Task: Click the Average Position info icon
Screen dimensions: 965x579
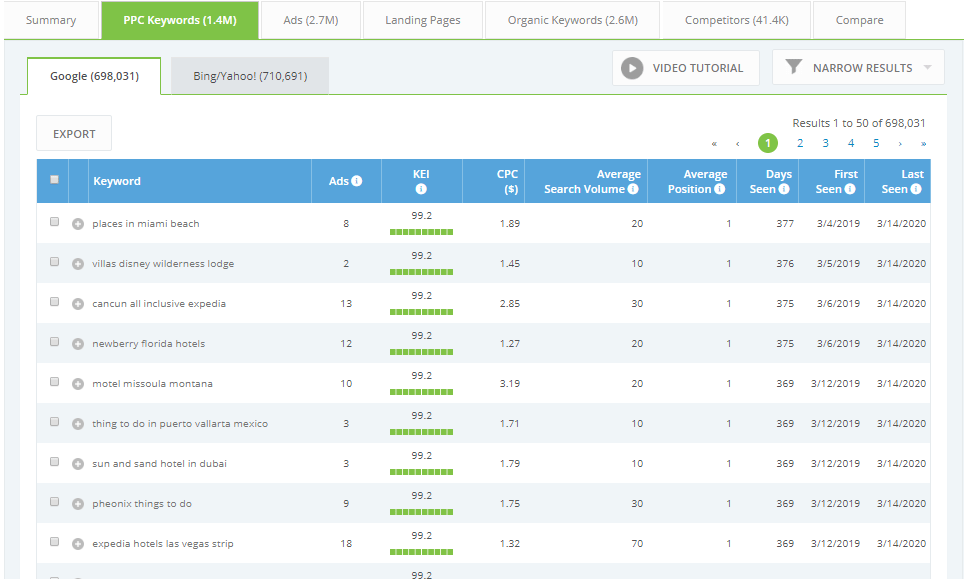Action: [719, 189]
